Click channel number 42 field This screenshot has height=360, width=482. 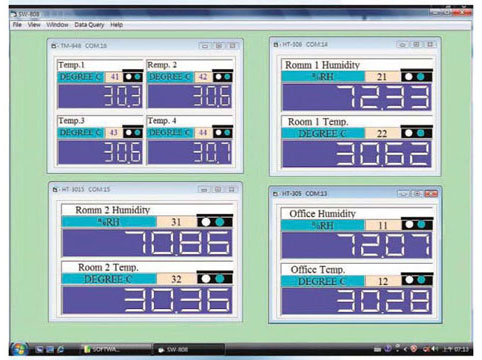coord(203,77)
